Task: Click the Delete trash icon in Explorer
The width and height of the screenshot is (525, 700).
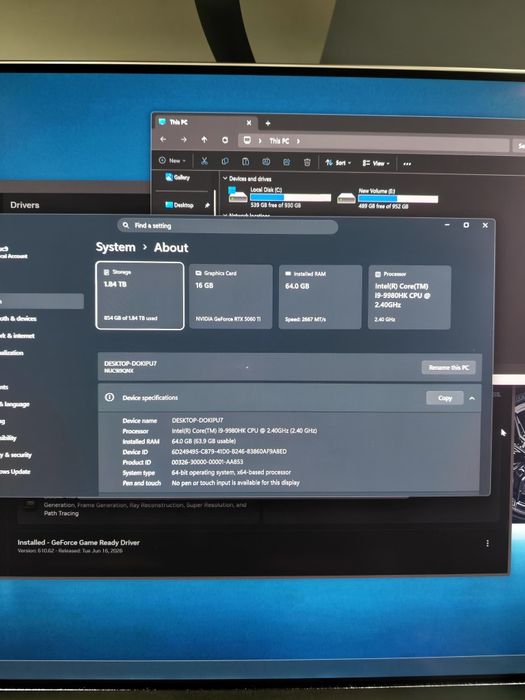Action: (x=307, y=162)
